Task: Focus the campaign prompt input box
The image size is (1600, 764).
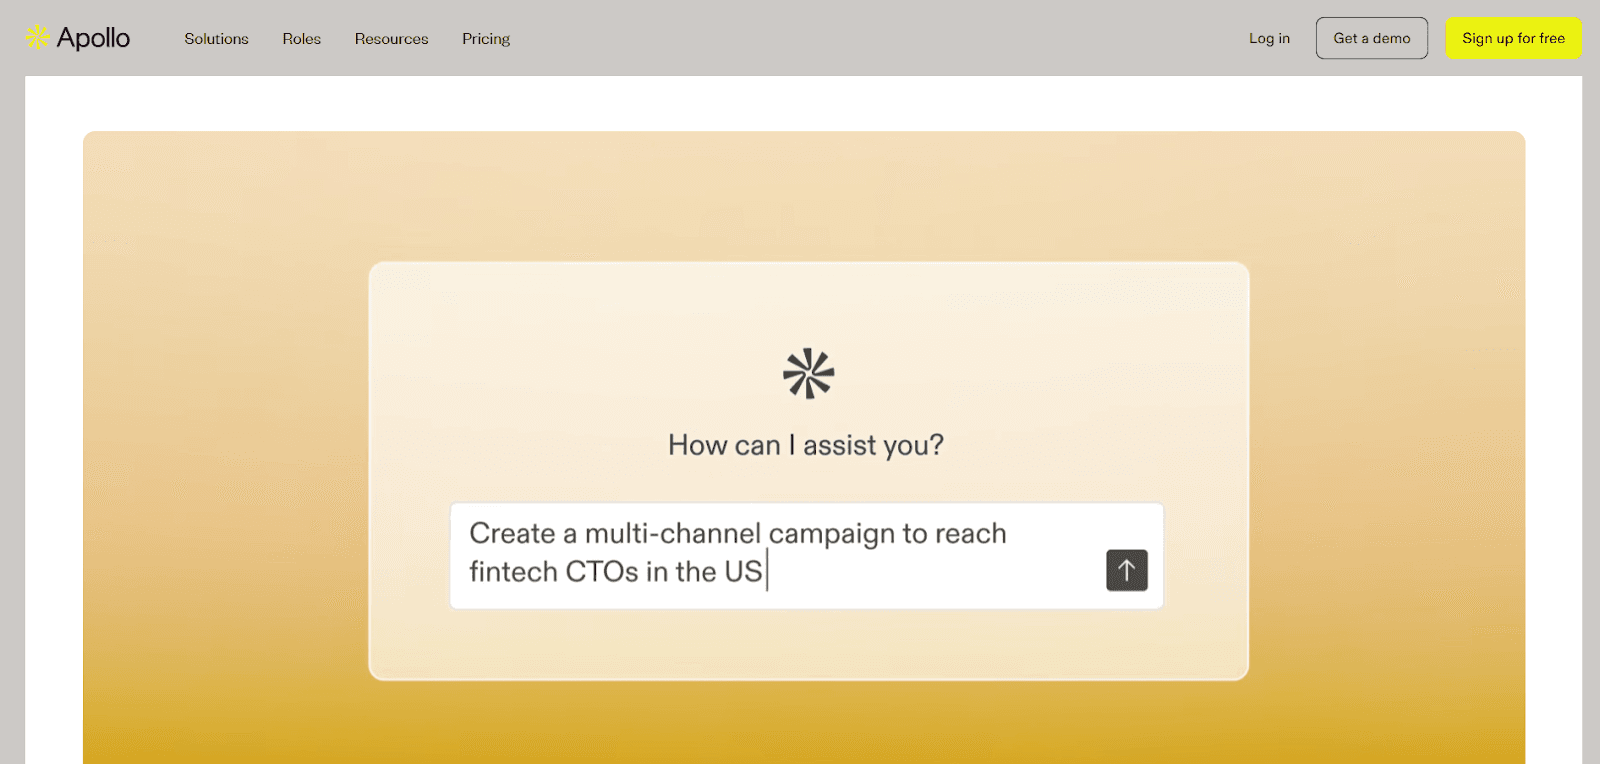Action: tap(806, 555)
